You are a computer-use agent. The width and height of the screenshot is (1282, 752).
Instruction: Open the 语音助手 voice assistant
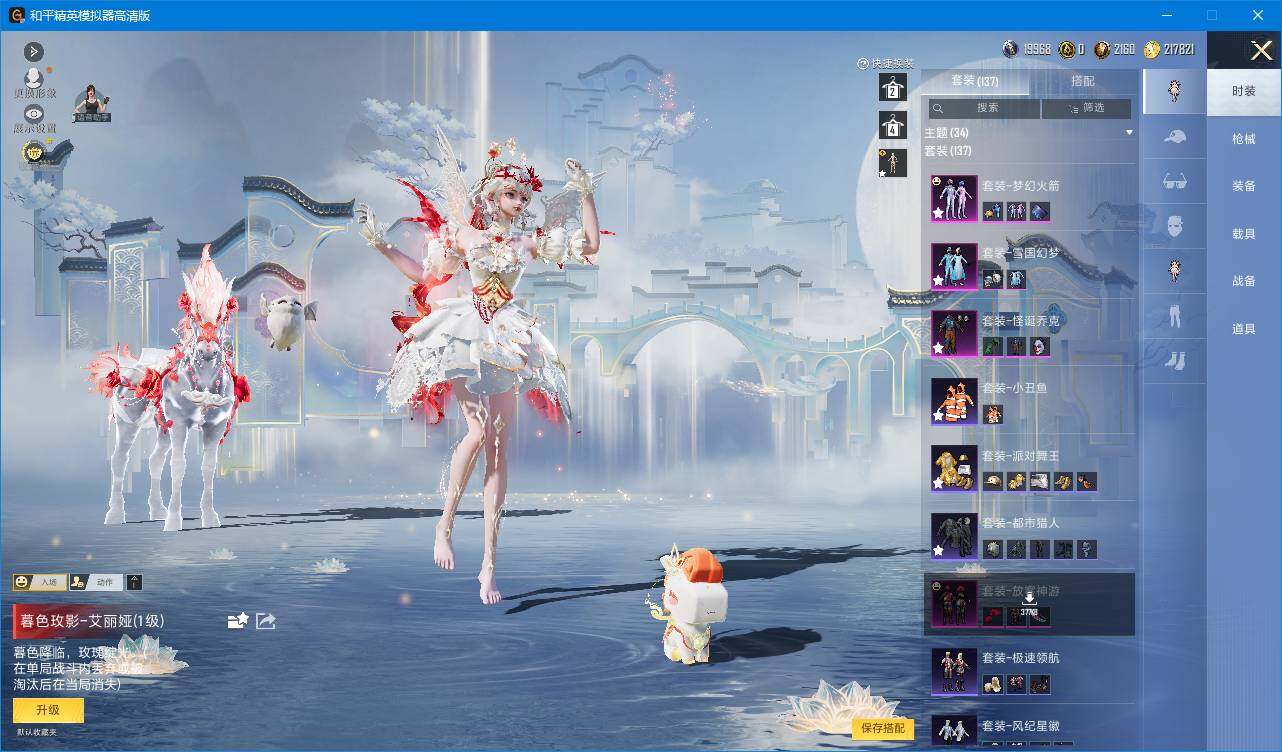click(x=92, y=103)
